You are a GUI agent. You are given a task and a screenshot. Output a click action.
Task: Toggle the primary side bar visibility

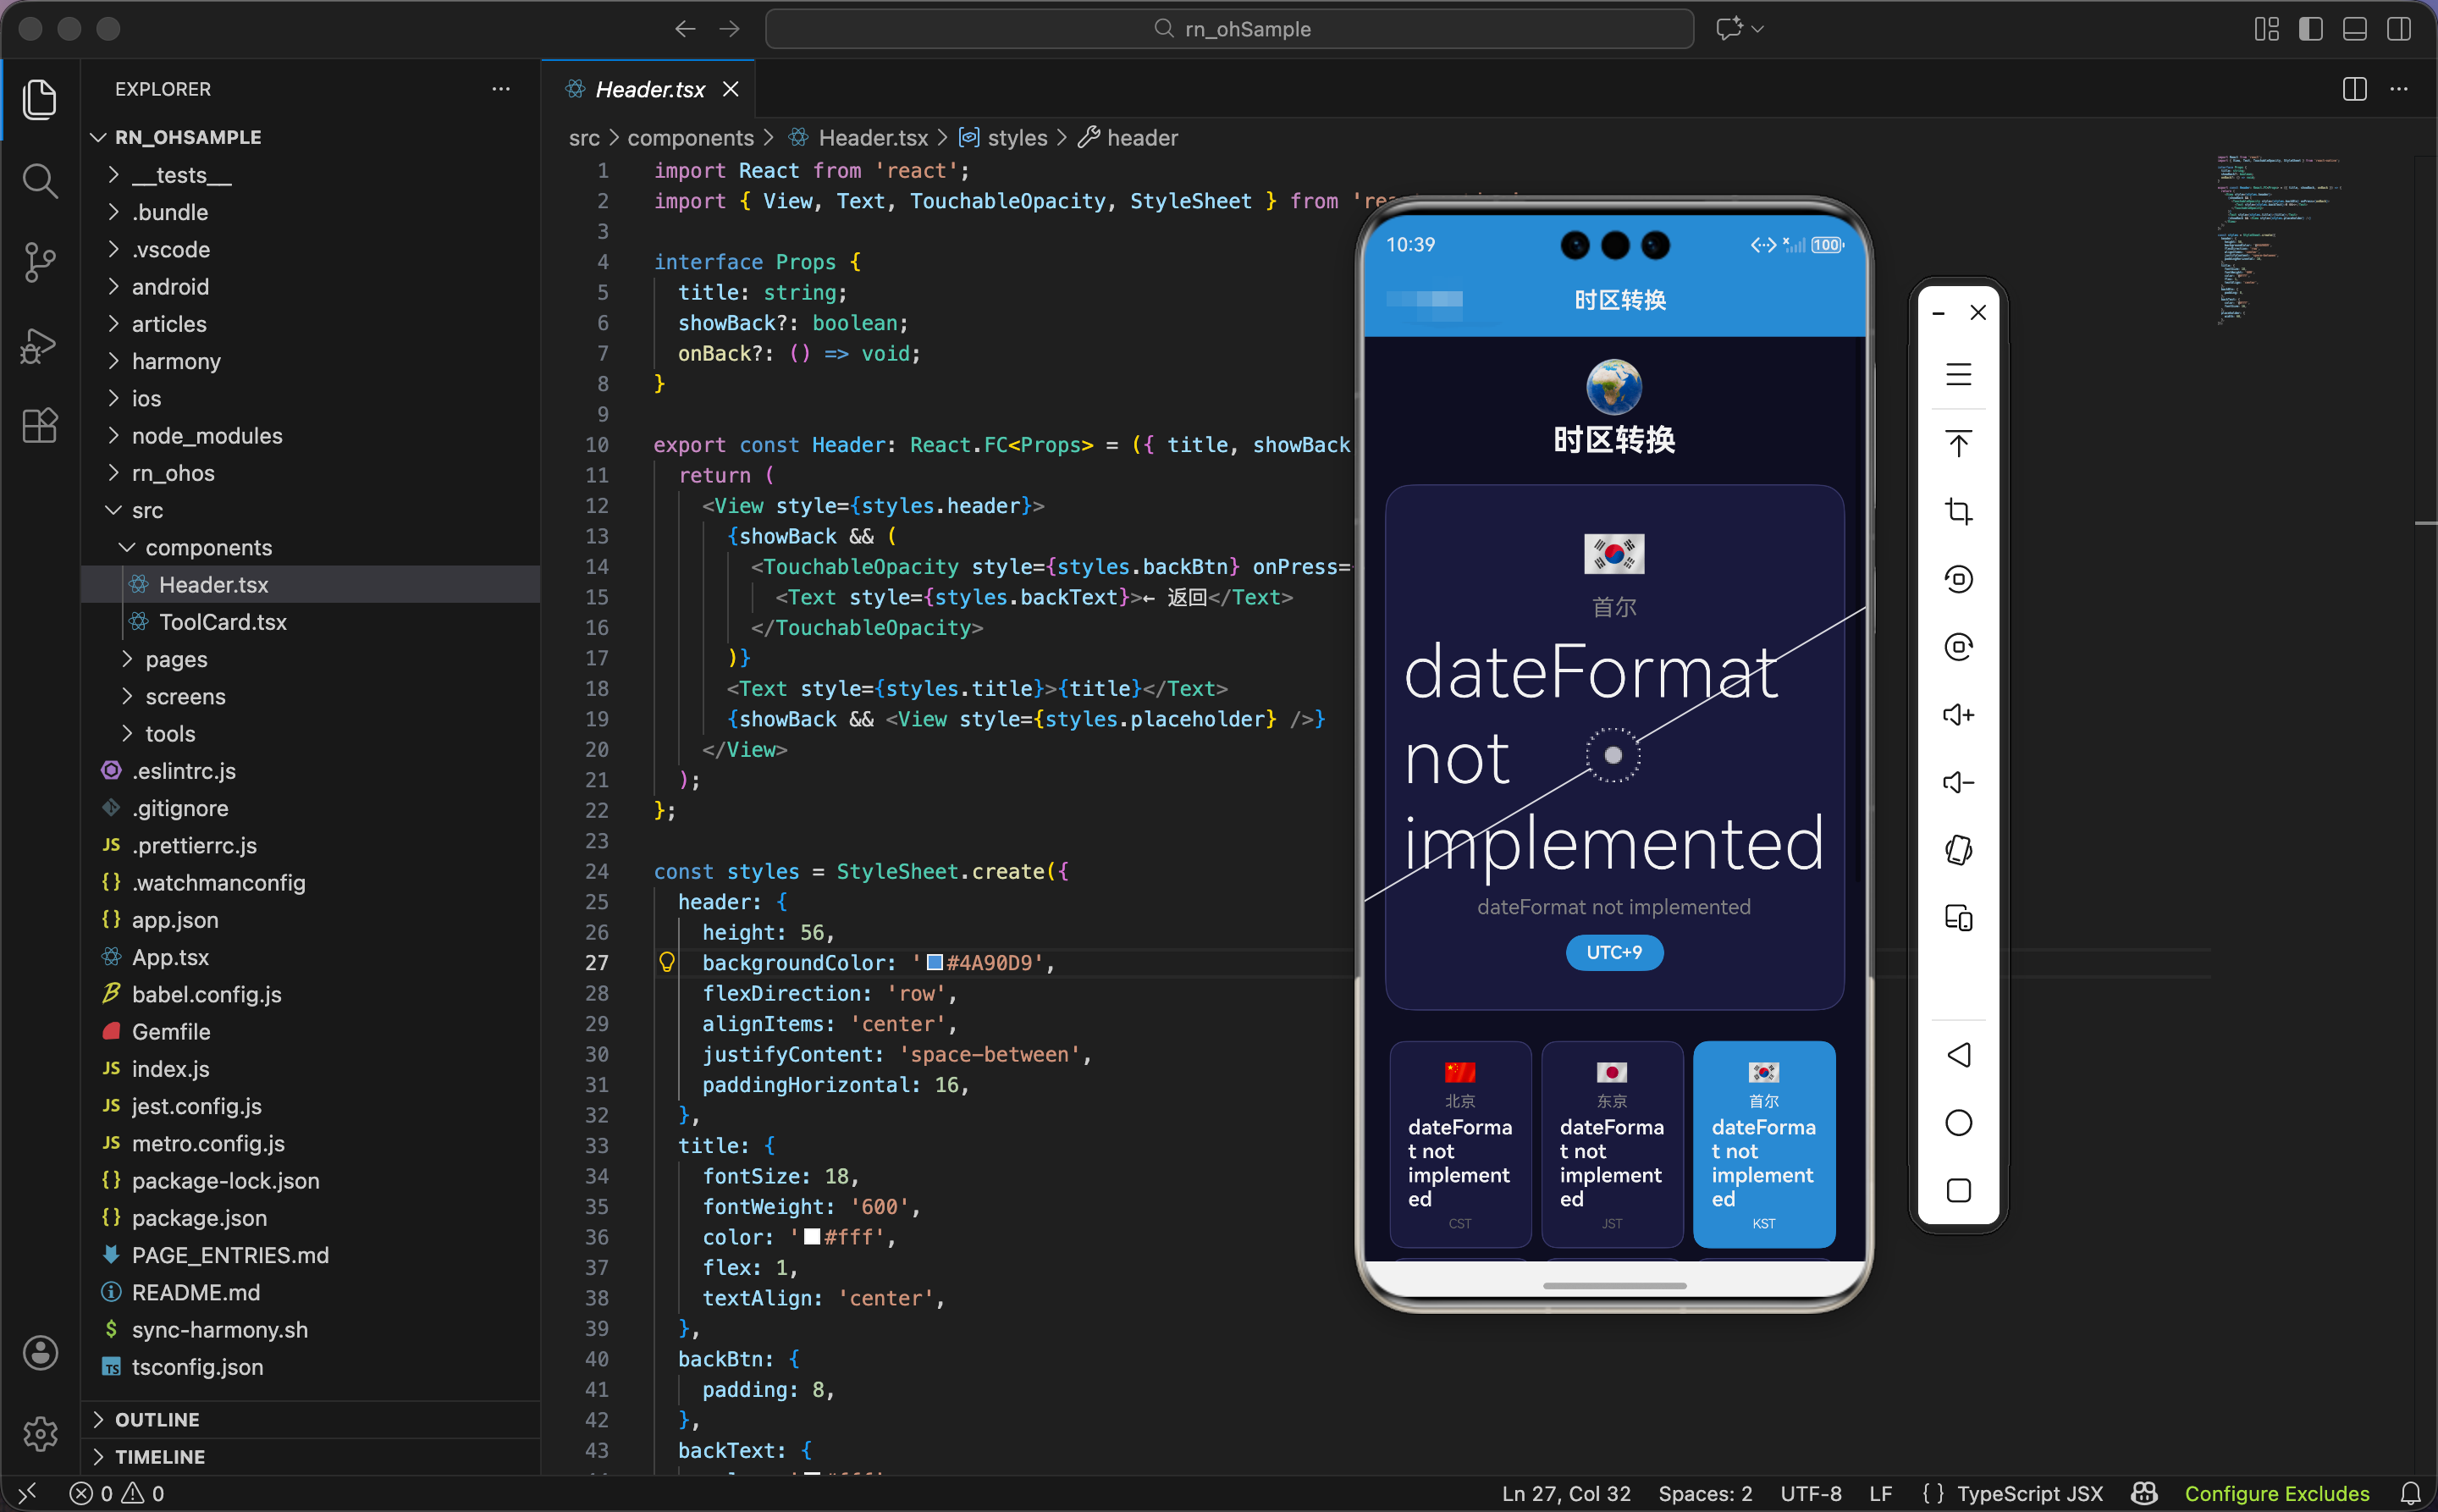2310,29
